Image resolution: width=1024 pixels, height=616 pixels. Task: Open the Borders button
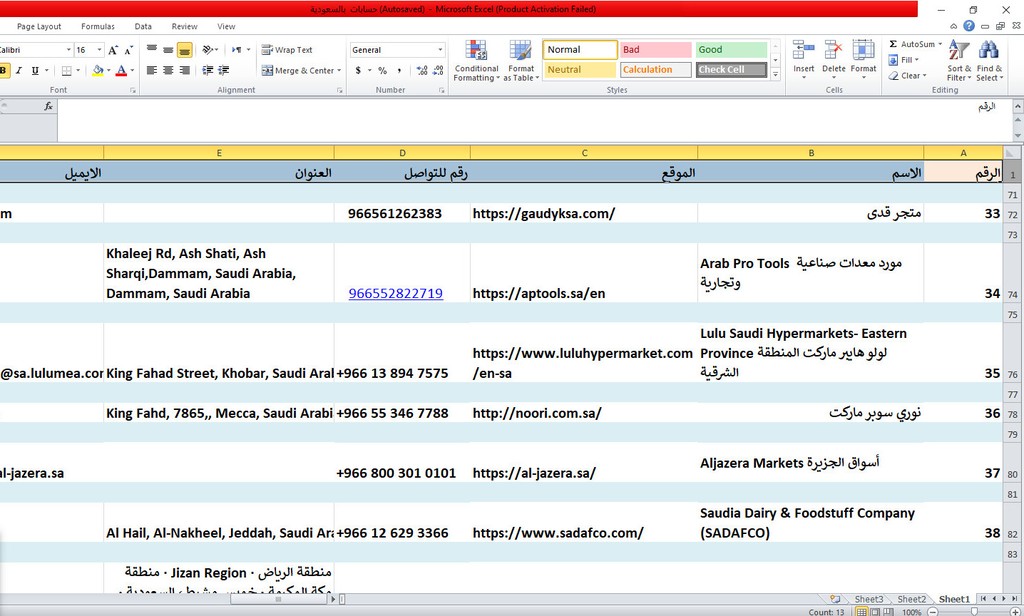click(x=67, y=71)
